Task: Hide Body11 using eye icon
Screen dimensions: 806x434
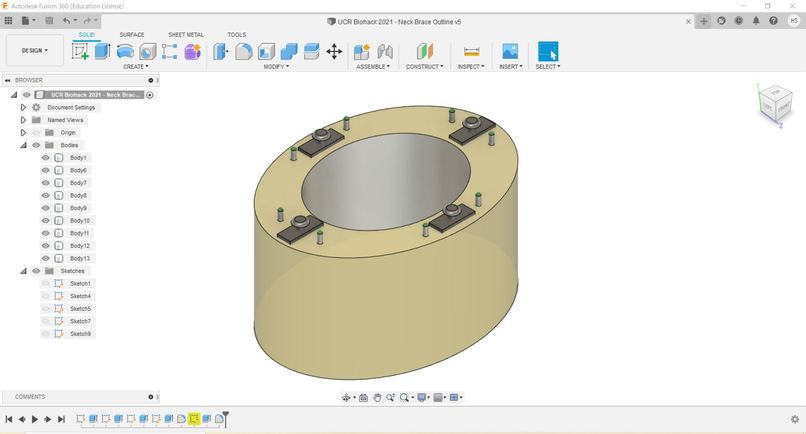Action: click(46, 233)
